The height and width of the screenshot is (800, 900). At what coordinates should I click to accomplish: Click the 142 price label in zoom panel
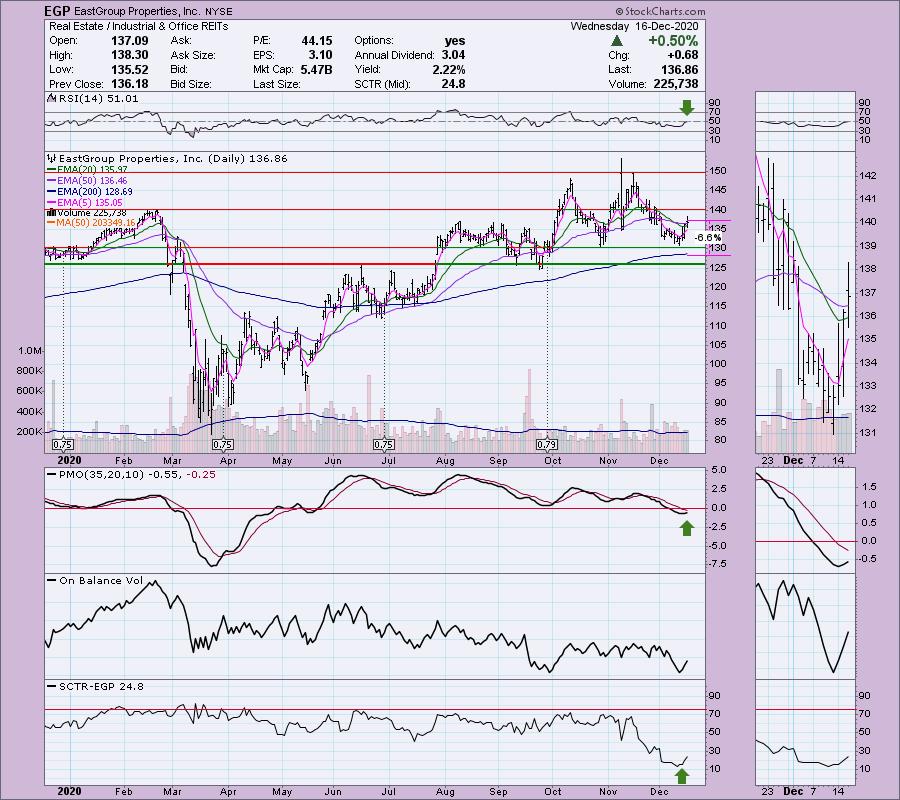click(x=869, y=175)
